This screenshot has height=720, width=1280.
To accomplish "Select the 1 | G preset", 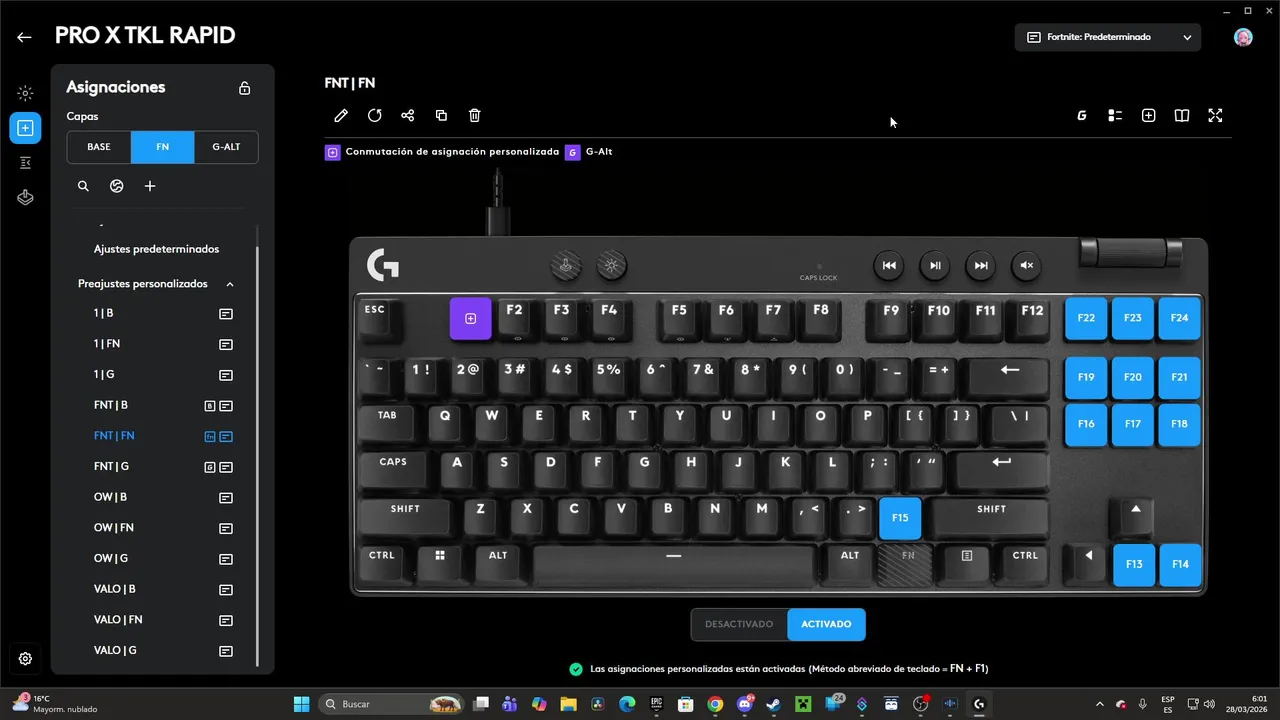I will click(x=104, y=375).
